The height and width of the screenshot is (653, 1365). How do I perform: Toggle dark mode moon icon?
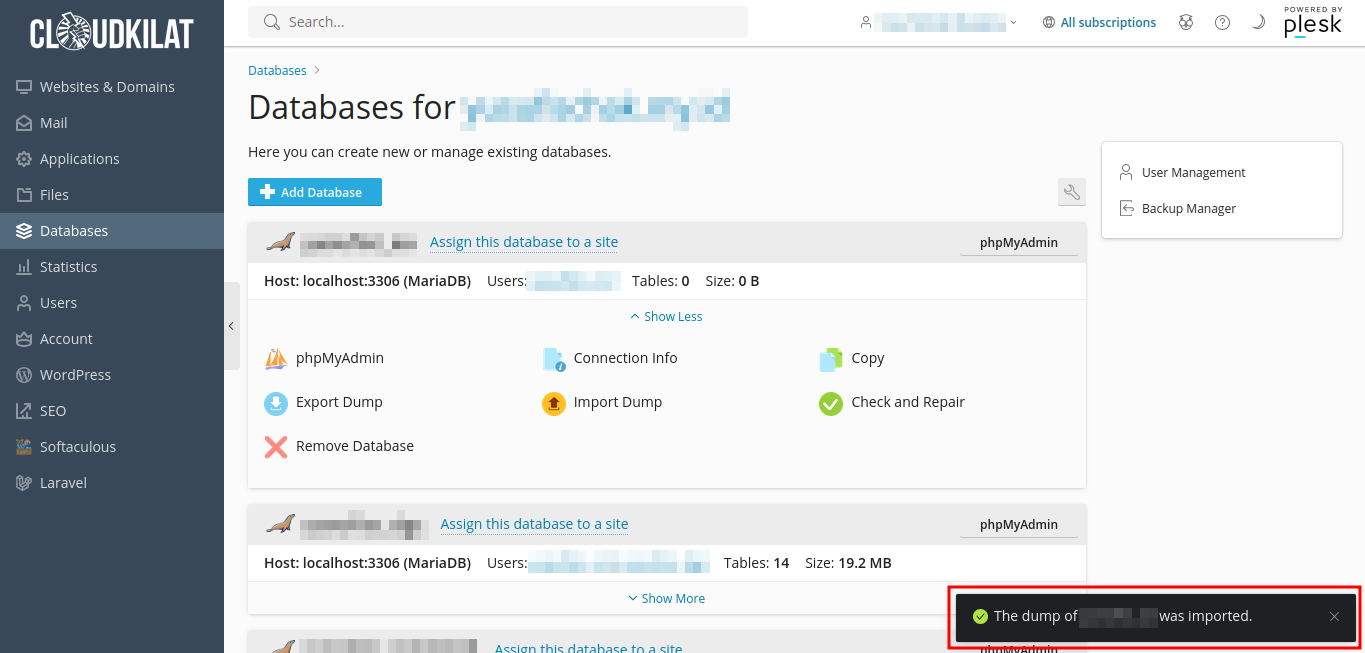click(x=1258, y=22)
